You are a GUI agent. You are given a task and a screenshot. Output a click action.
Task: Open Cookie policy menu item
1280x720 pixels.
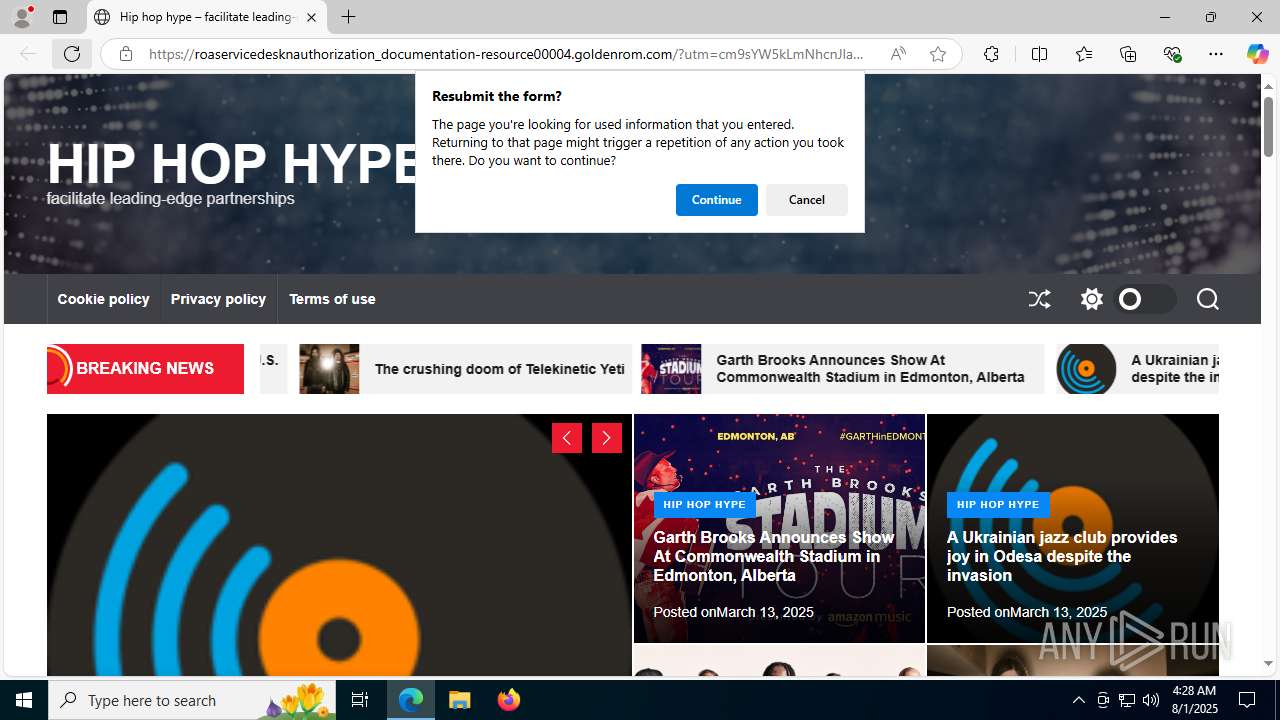pos(103,299)
